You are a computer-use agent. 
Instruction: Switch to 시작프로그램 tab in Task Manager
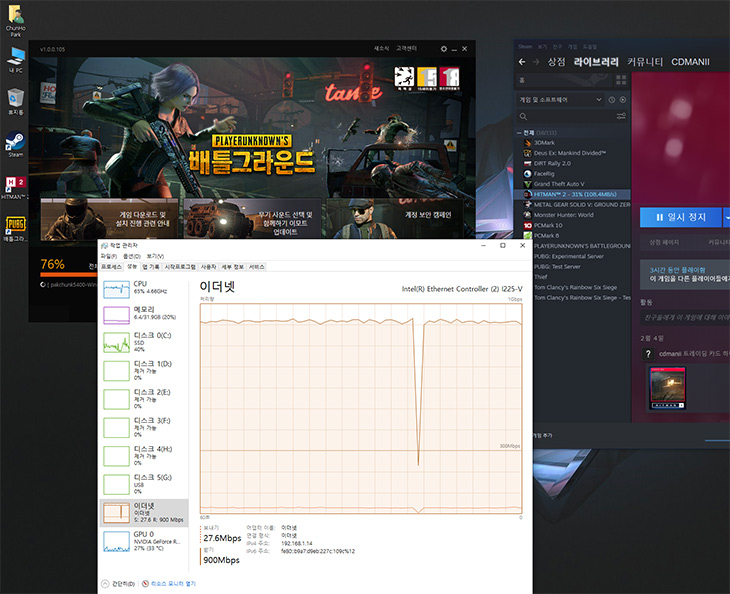pyautogui.click(x=180, y=267)
